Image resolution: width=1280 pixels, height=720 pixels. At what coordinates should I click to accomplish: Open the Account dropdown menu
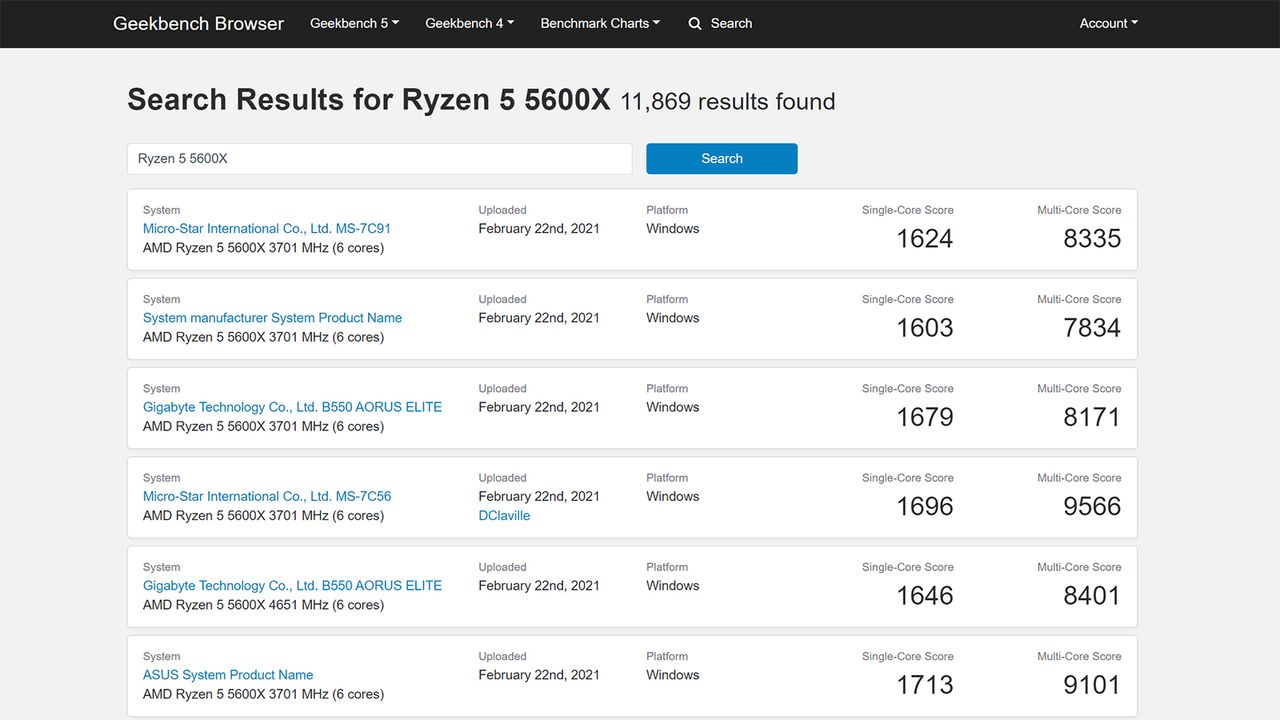point(1109,23)
